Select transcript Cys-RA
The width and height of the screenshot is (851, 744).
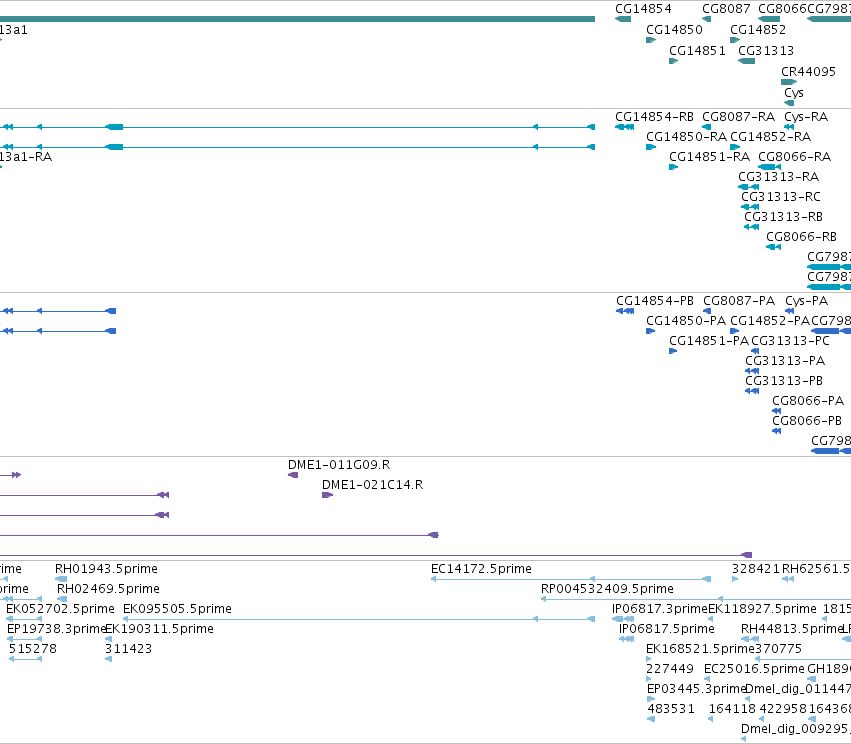click(x=806, y=117)
